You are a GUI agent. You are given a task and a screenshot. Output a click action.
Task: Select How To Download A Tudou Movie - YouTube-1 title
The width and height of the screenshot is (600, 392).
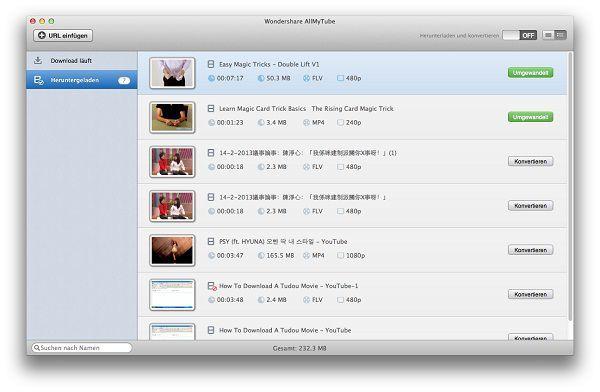pos(289,286)
